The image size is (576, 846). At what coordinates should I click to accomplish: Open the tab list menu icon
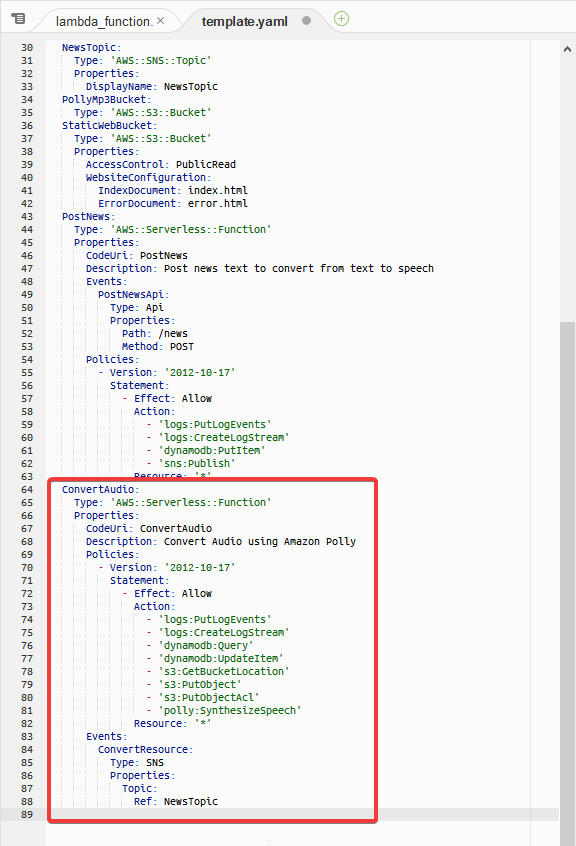coord(18,19)
